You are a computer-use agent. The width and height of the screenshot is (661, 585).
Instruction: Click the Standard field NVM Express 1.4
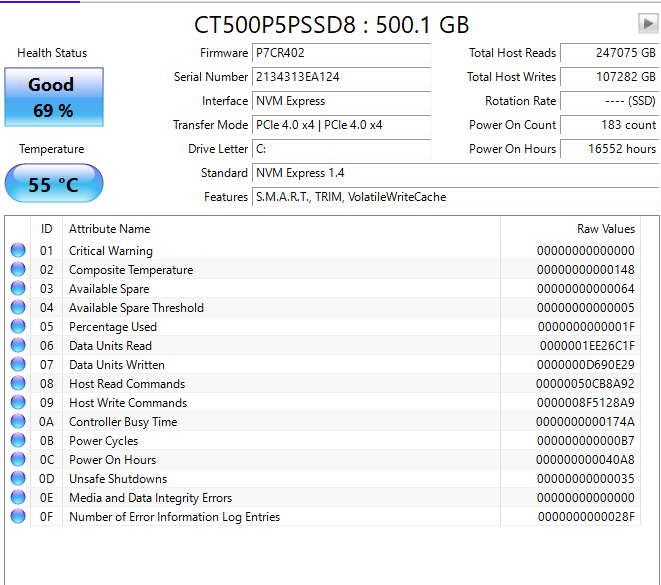coord(455,173)
